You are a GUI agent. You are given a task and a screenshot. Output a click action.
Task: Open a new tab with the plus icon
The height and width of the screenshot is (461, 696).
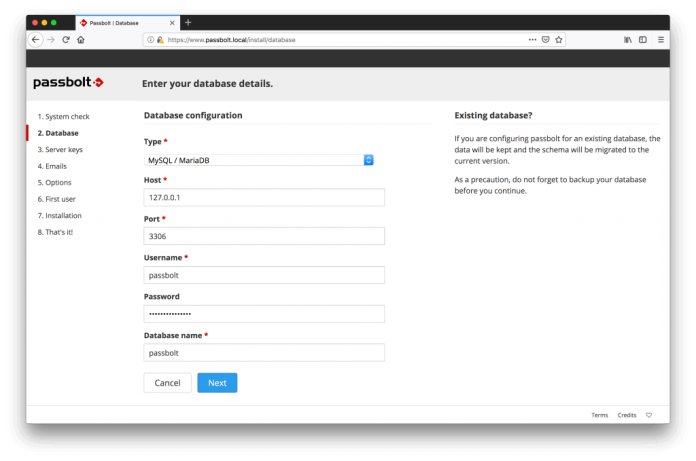[x=188, y=23]
